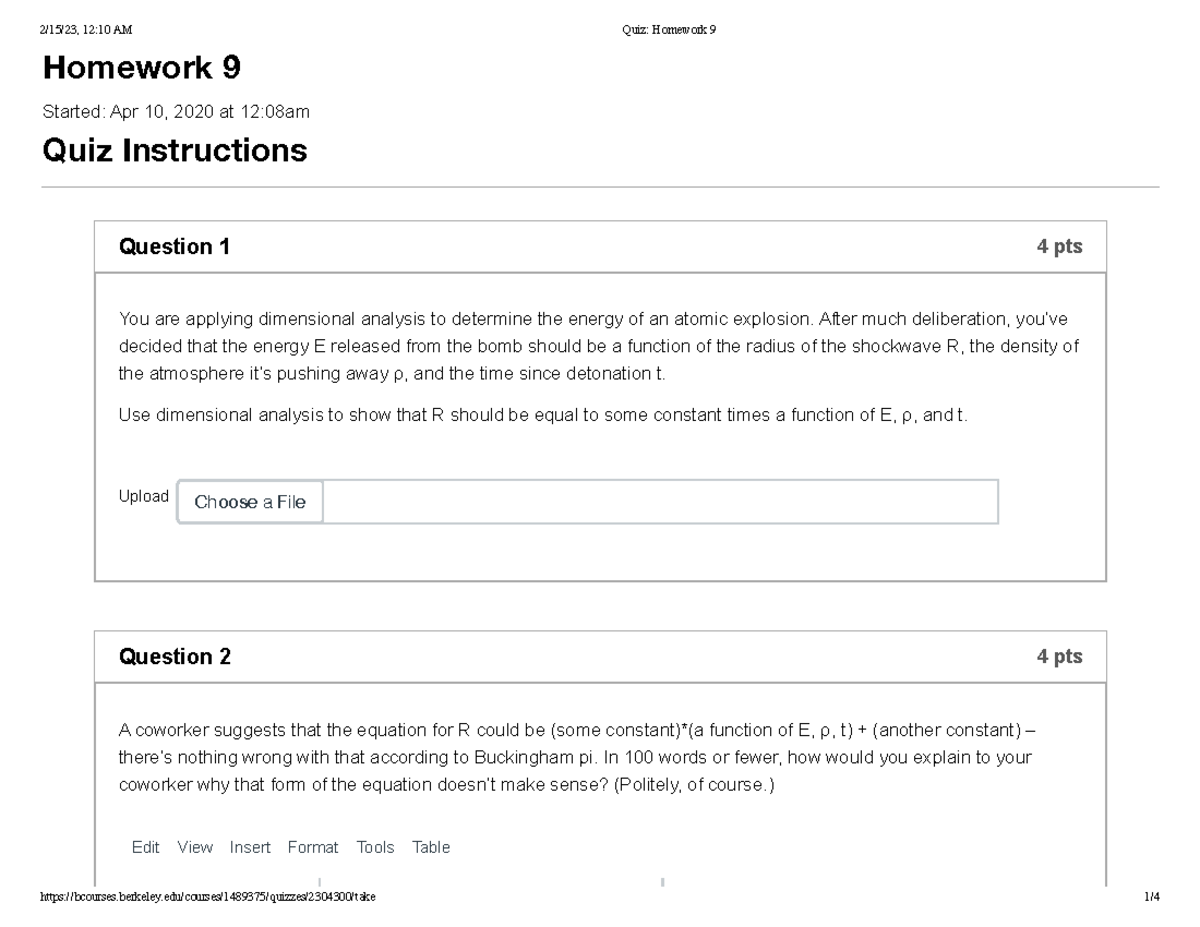
Task: Click the Quiz: Homework 9 header text
Action: click(x=670, y=29)
